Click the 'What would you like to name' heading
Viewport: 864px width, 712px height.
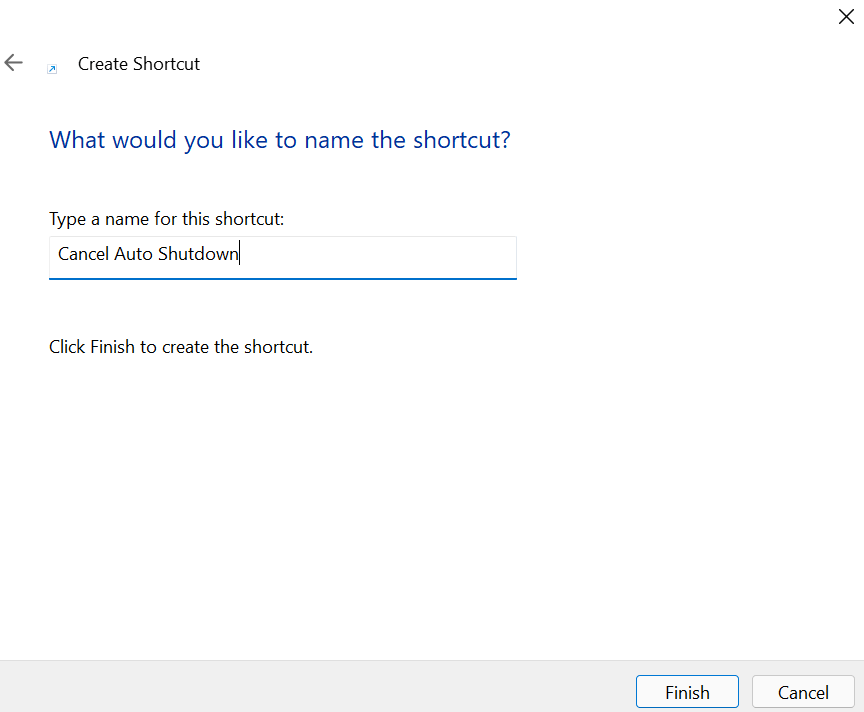tap(281, 140)
